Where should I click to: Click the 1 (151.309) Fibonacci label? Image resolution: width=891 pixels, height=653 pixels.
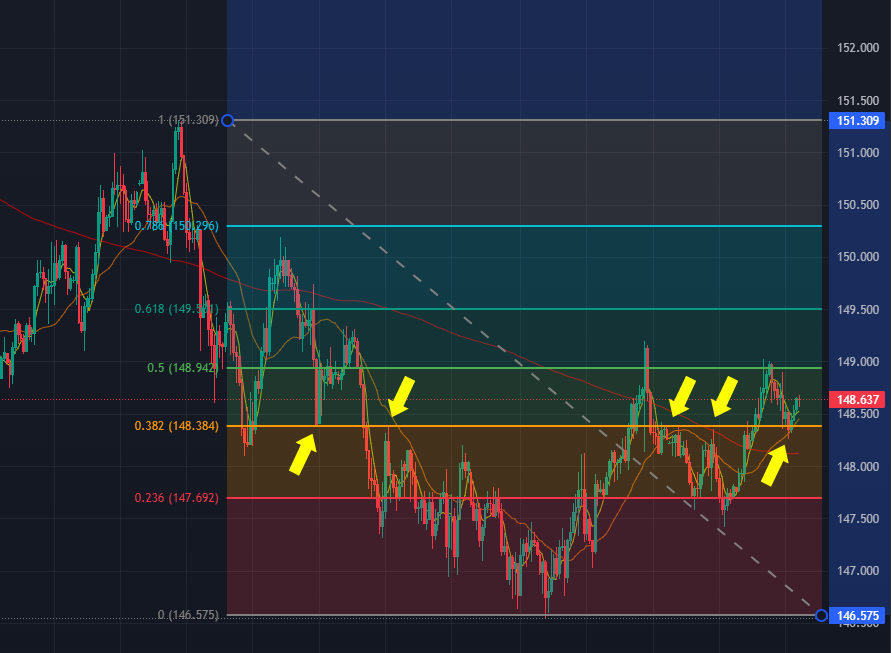click(x=188, y=121)
